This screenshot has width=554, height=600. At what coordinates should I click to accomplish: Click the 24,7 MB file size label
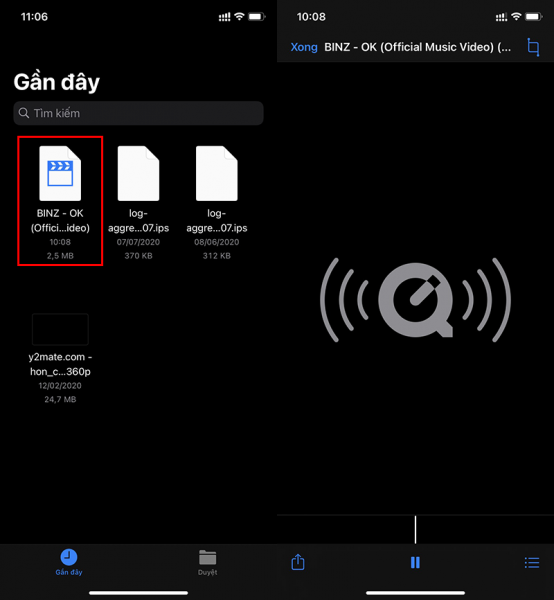click(x=60, y=399)
